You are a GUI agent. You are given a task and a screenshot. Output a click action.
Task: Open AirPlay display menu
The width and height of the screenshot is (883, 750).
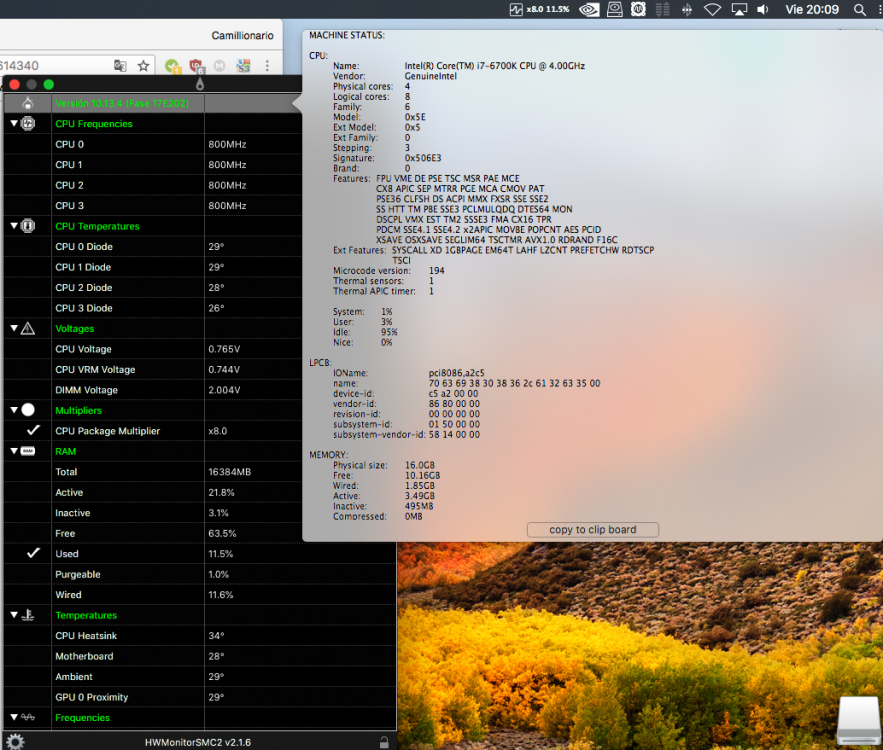[x=739, y=10]
